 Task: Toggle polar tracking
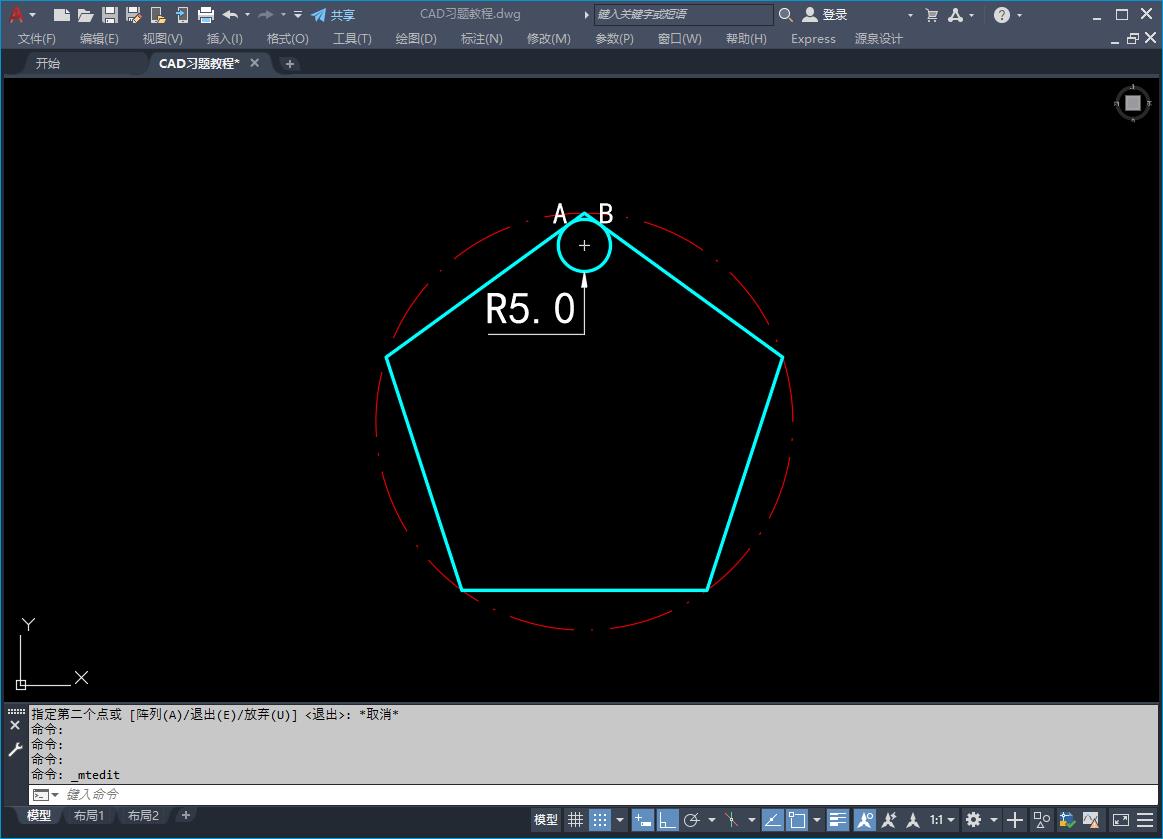(x=692, y=820)
